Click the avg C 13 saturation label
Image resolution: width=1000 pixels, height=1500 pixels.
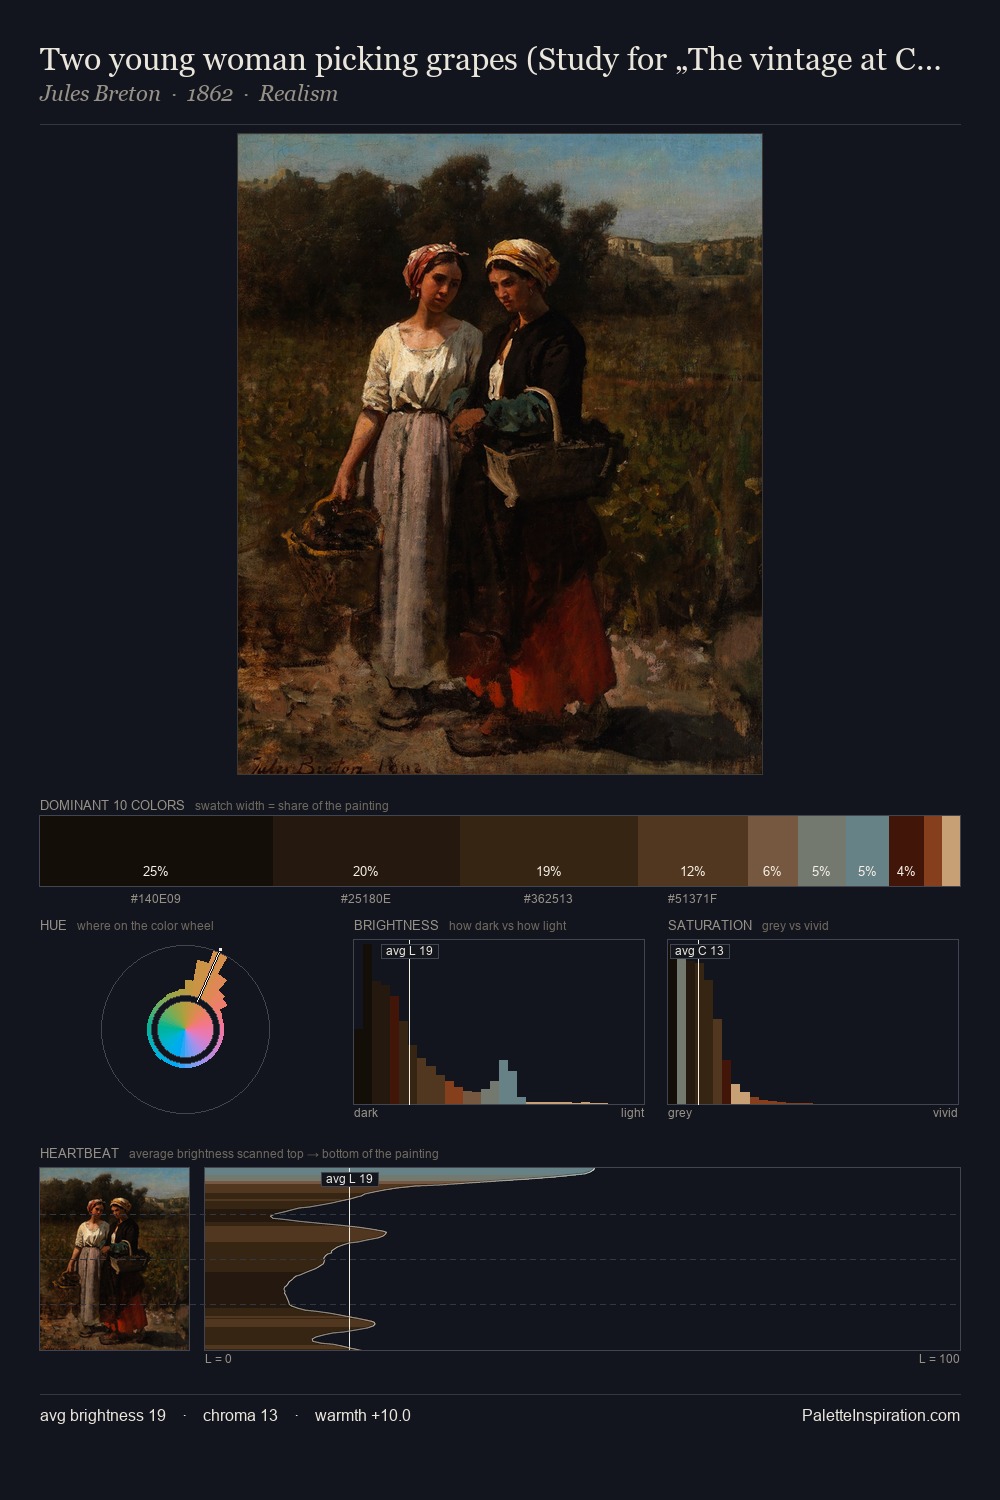tap(699, 951)
